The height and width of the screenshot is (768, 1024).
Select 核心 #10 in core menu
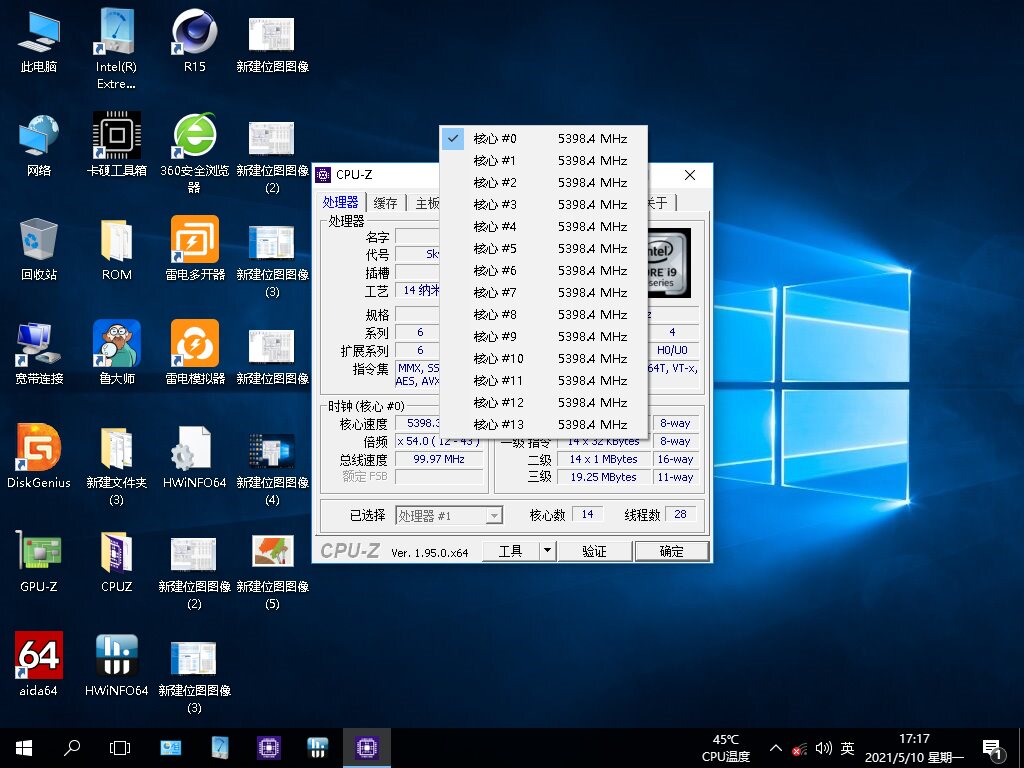(543, 359)
